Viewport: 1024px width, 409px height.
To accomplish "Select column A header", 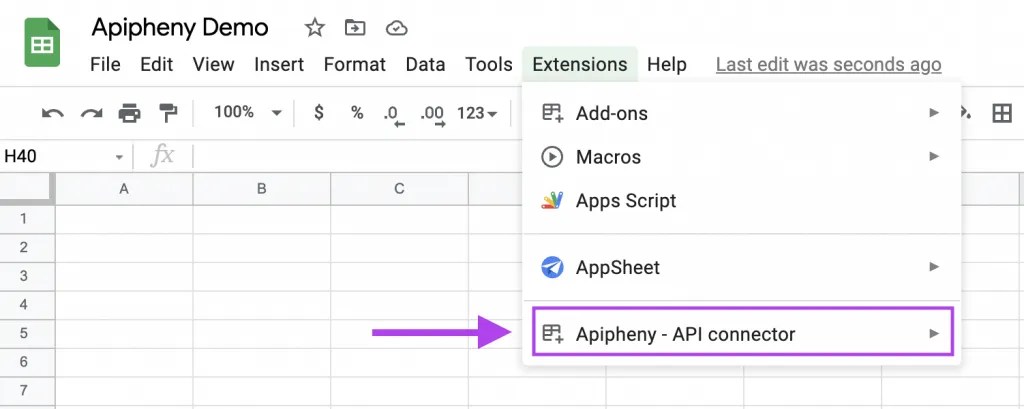I will 124,189.
